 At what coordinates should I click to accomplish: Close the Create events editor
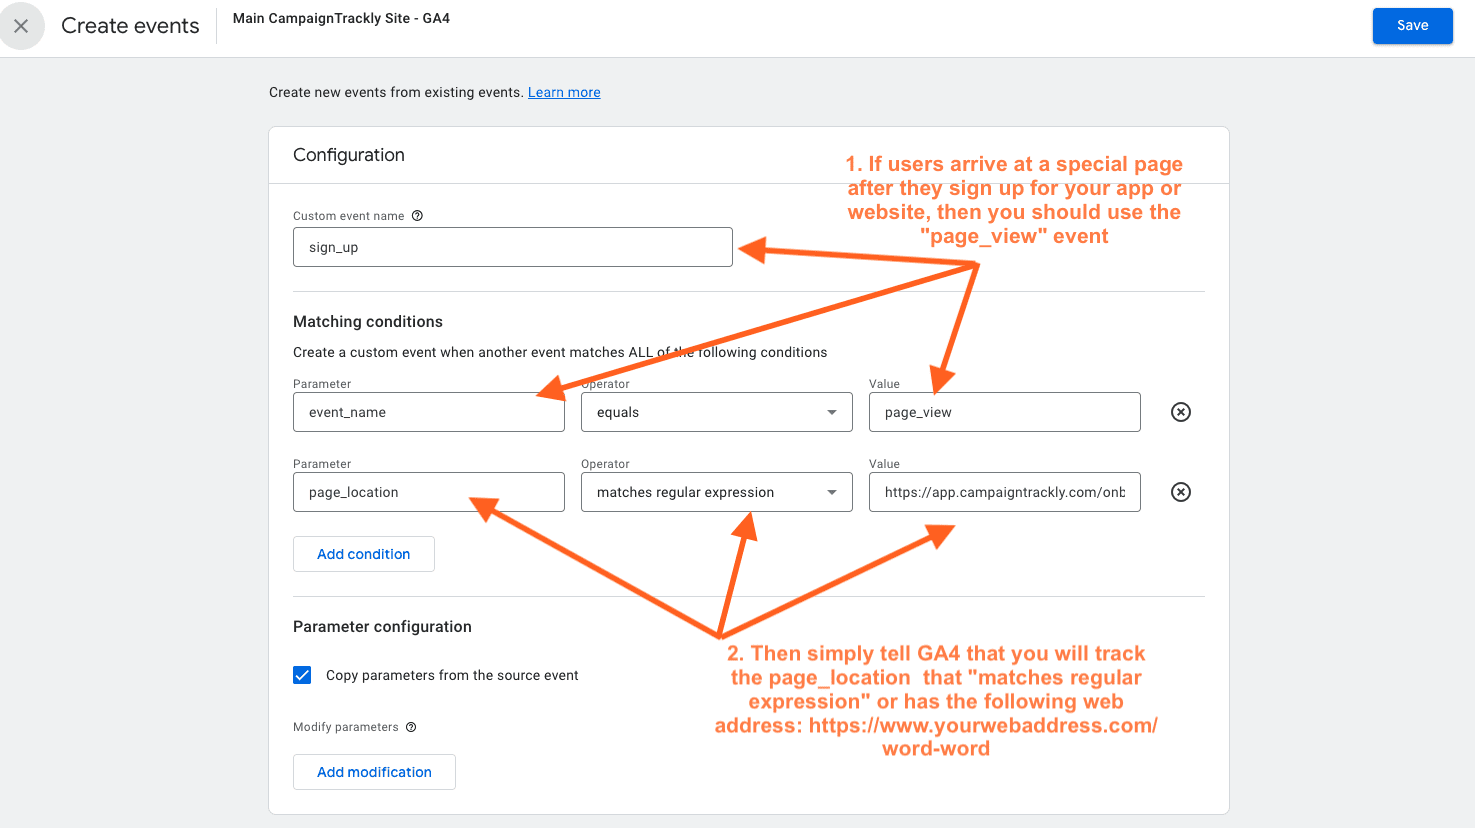click(22, 25)
